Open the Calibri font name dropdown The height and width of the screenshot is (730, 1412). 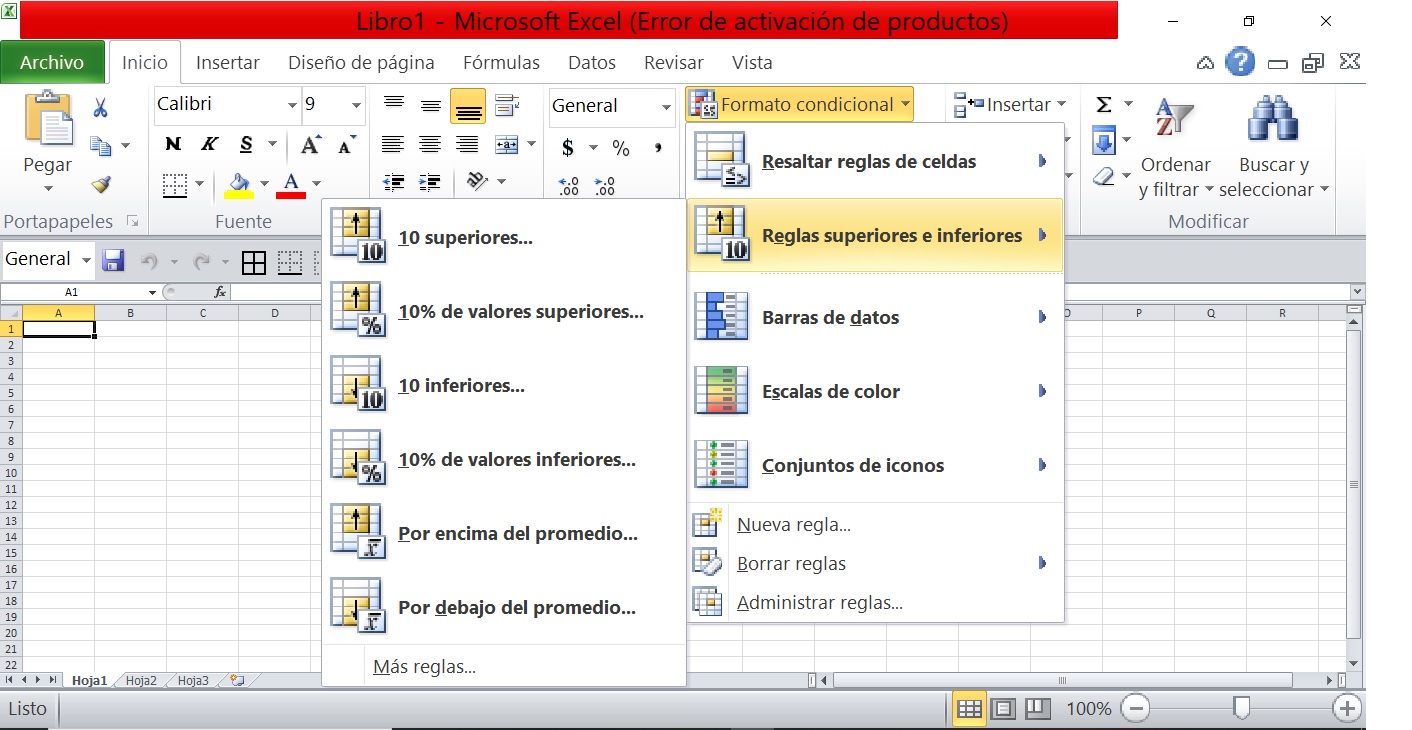click(x=292, y=105)
